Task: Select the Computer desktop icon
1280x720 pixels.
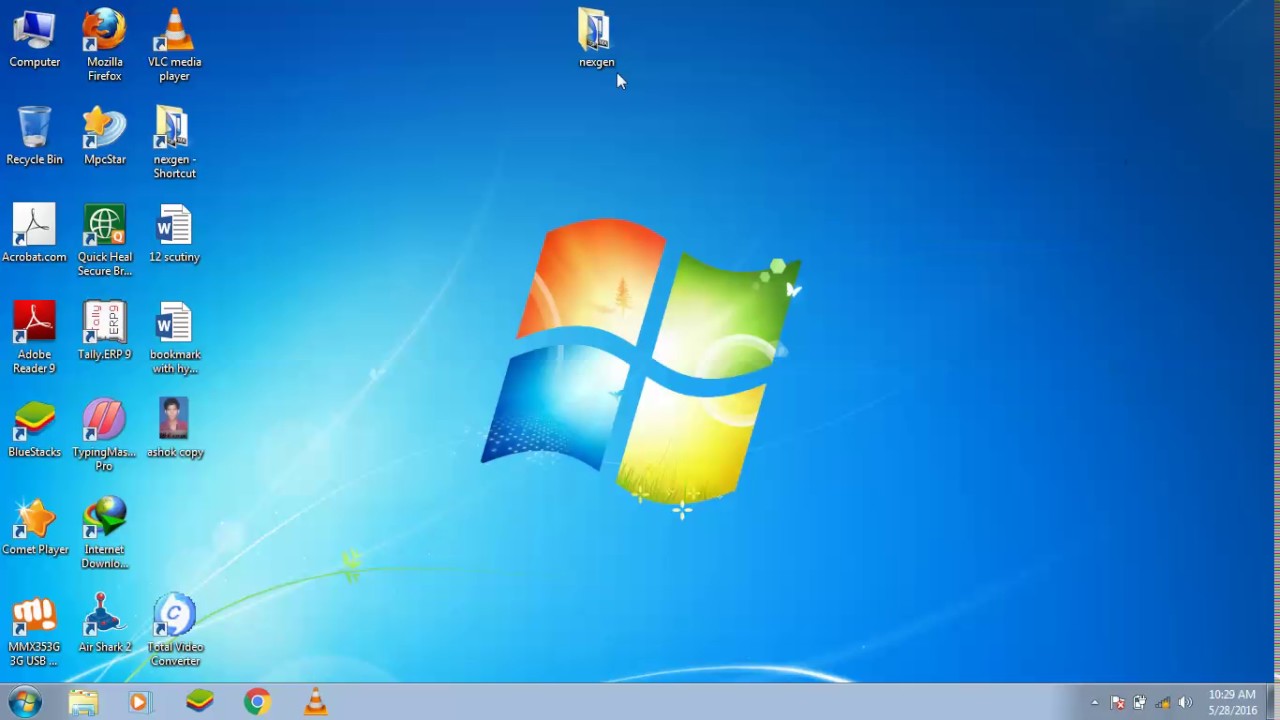Action: pyautogui.click(x=35, y=38)
